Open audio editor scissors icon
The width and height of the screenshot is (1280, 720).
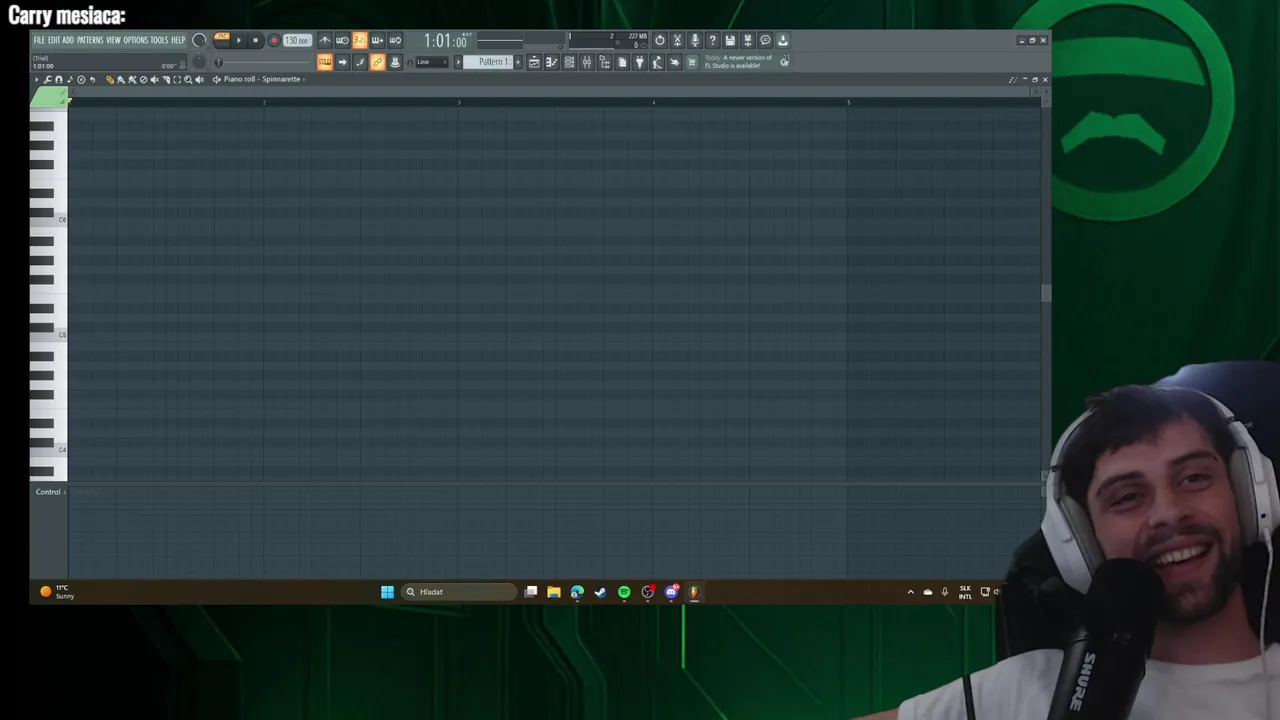[677, 40]
